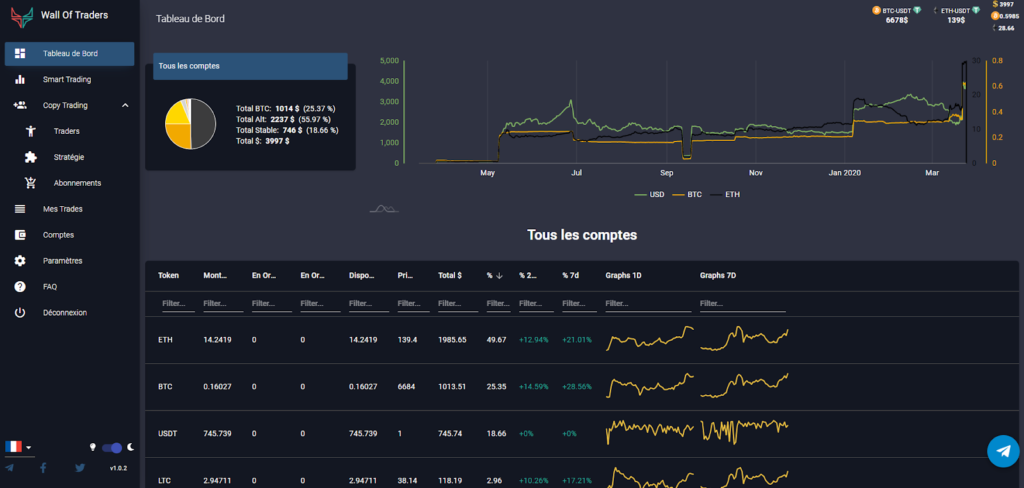Select the Tous les comptes card header

pyautogui.click(x=250, y=66)
